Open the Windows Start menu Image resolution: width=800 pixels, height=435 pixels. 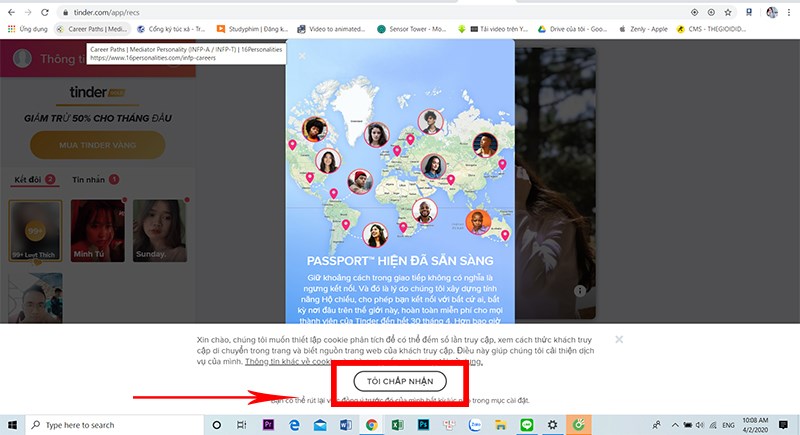pyautogui.click(x=12, y=425)
